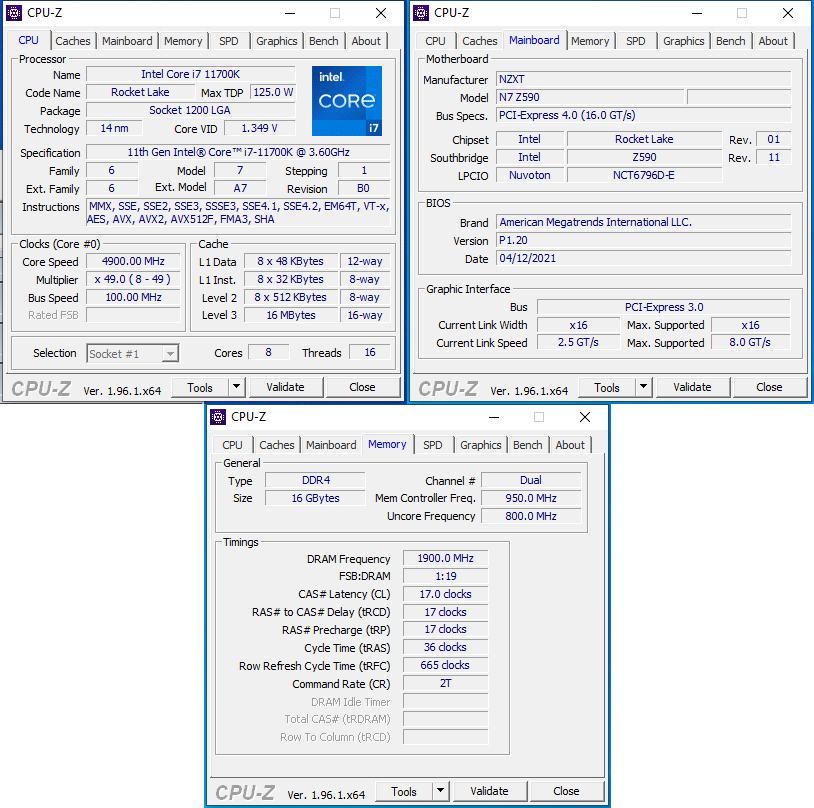The width and height of the screenshot is (814, 808).
Task: Open the Caches tab in the CPU window
Action: tap(73, 41)
